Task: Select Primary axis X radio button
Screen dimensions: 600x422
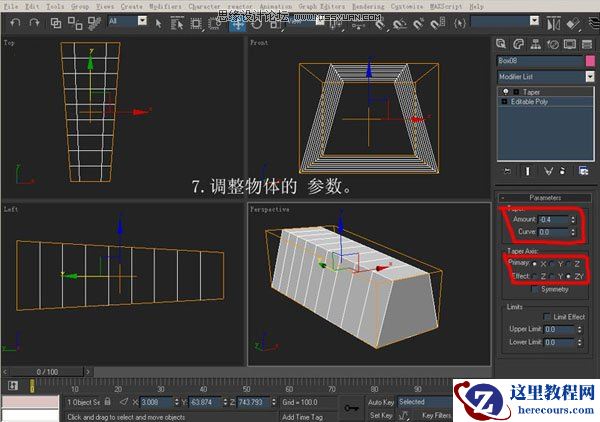Action: point(535,264)
